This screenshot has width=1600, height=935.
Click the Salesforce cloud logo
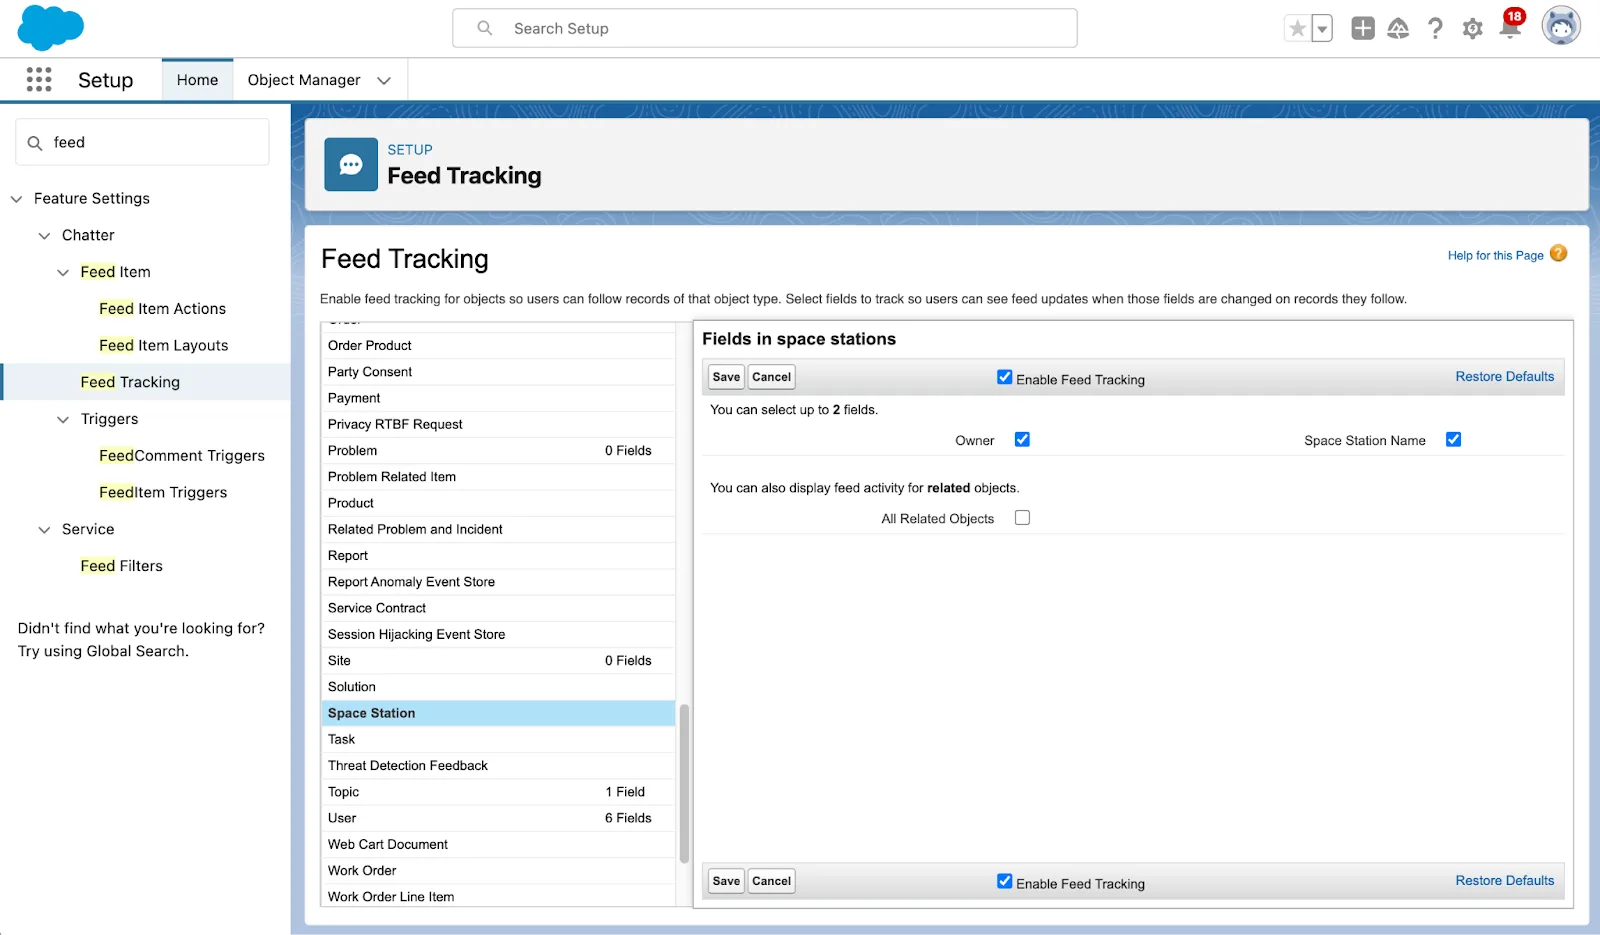coord(50,28)
